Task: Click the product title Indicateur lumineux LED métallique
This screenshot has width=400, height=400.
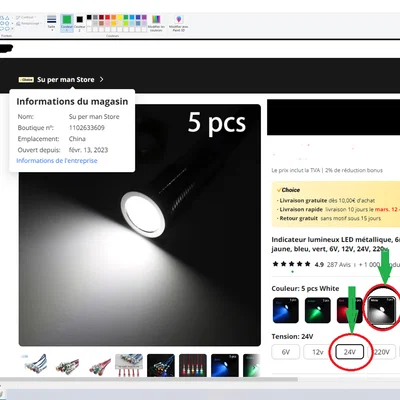Action: coord(335,244)
